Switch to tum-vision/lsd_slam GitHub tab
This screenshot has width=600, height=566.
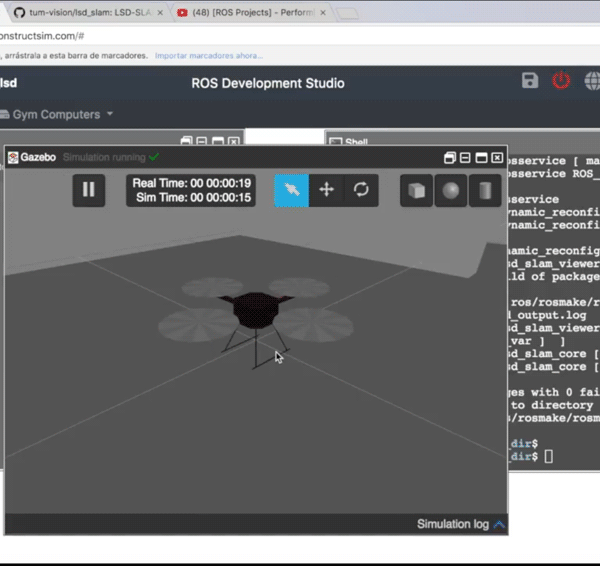(89, 13)
